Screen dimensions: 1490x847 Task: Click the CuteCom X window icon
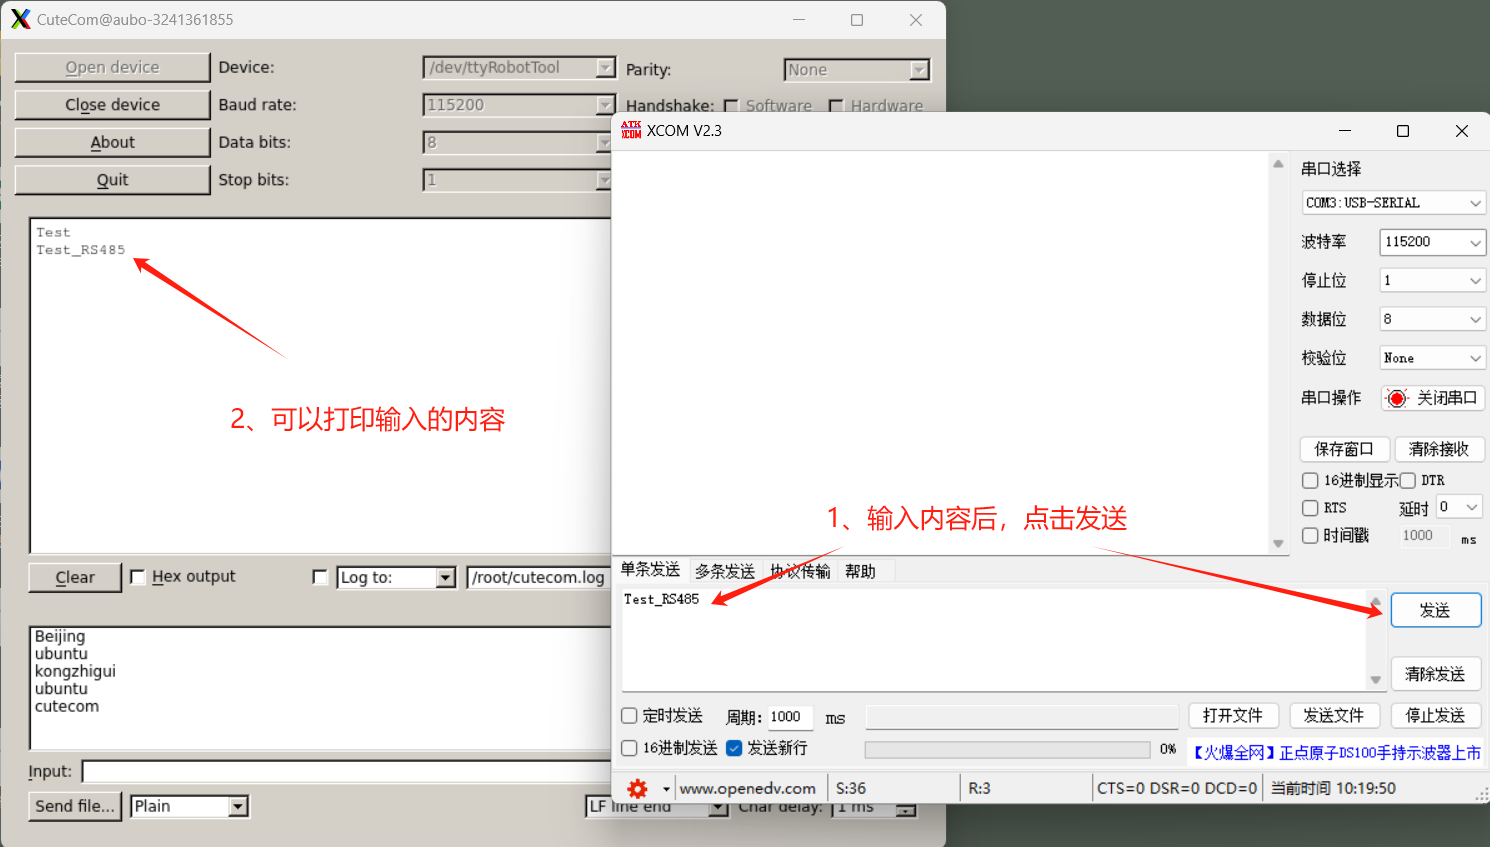pyautogui.click(x=20, y=19)
